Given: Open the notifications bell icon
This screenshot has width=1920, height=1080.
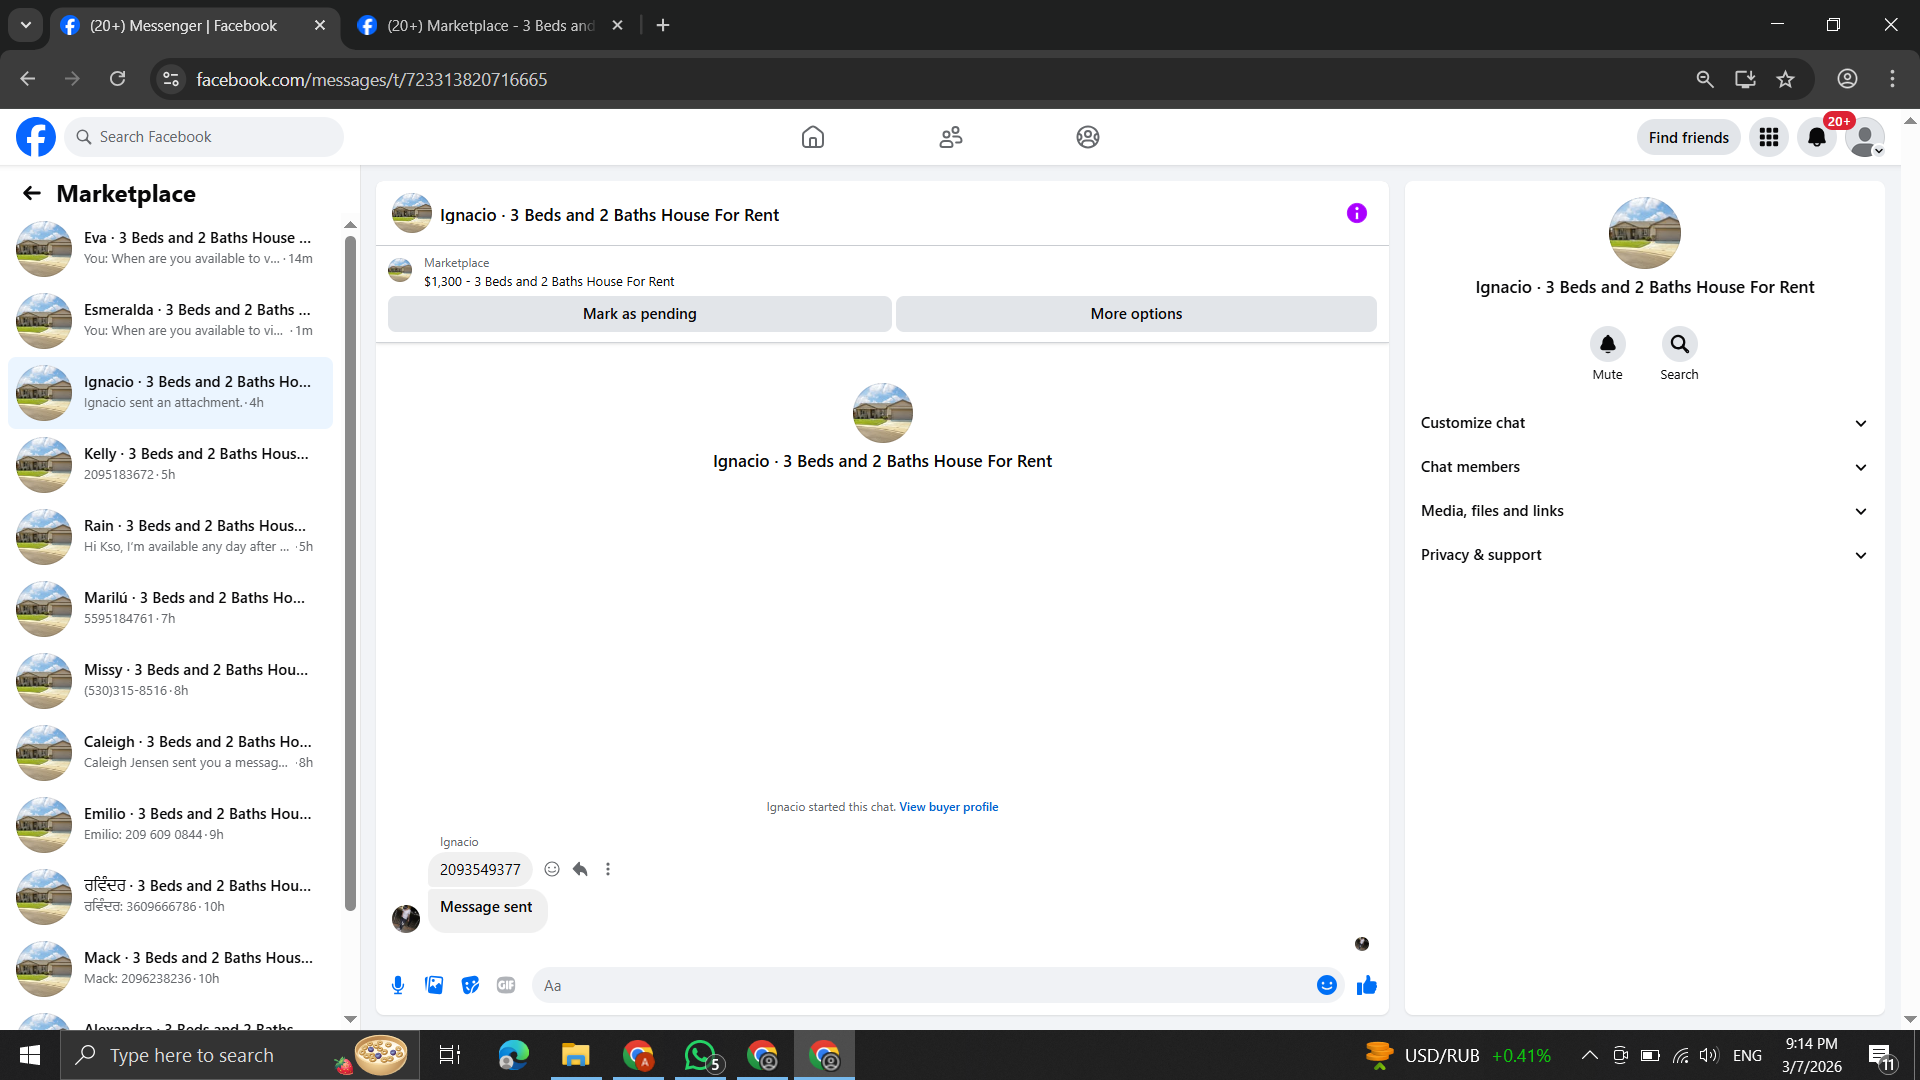Looking at the screenshot, I should click(x=1817, y=137).
